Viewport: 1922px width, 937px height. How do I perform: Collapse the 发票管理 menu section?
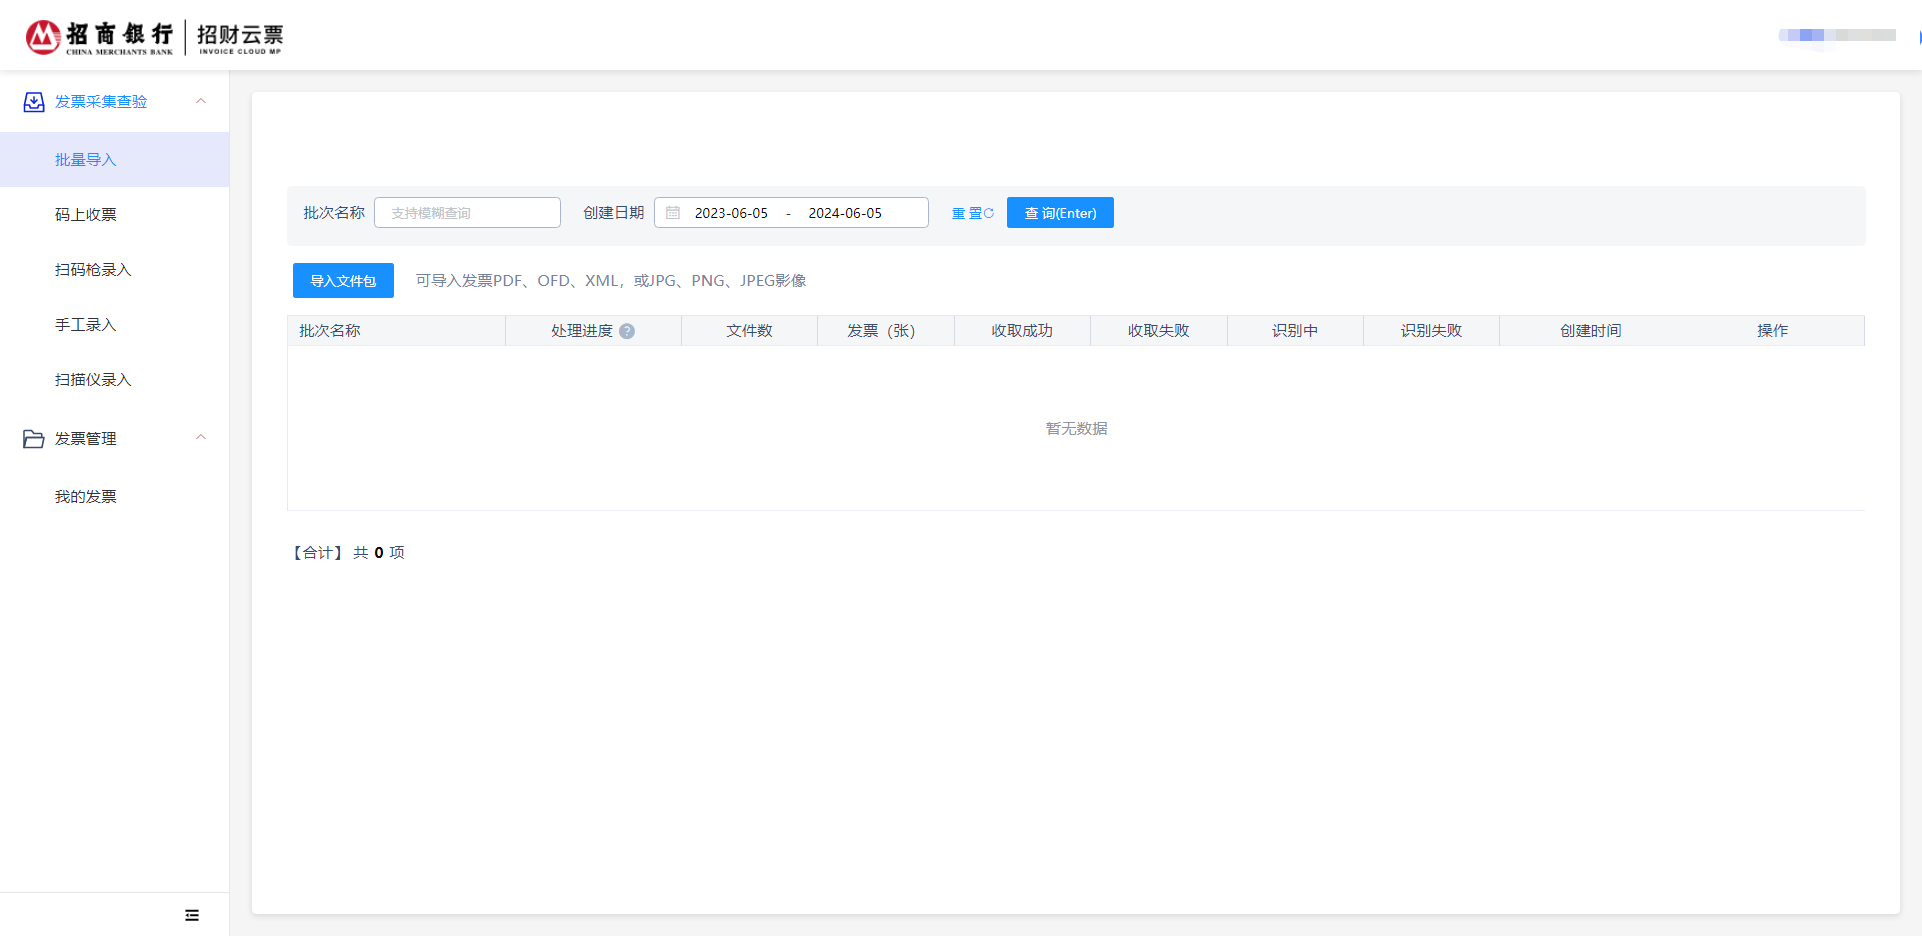point(200,438)
